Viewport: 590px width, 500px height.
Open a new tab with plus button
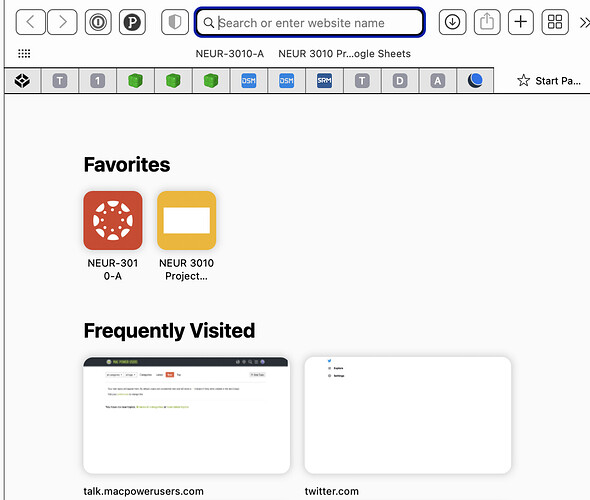(x=521, y=23)
